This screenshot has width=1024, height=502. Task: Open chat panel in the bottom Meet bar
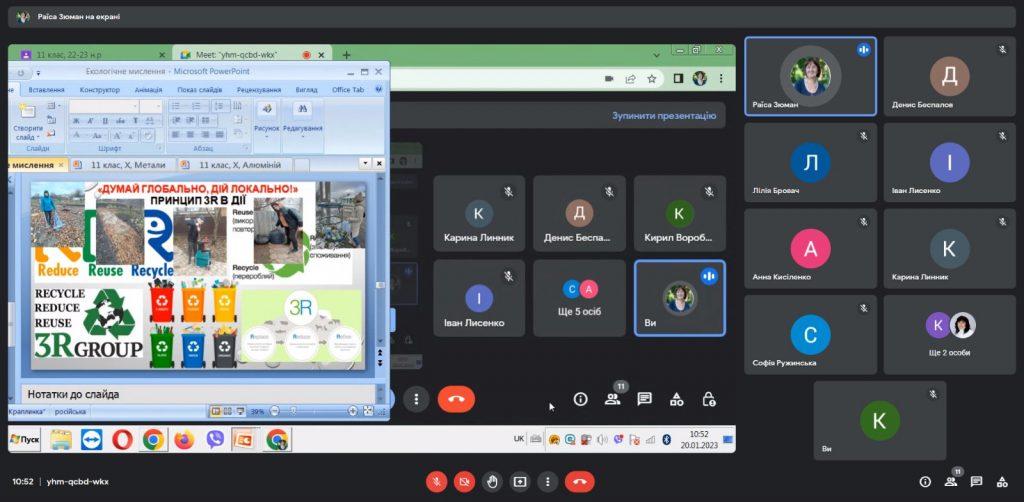[x=976, y=482]
